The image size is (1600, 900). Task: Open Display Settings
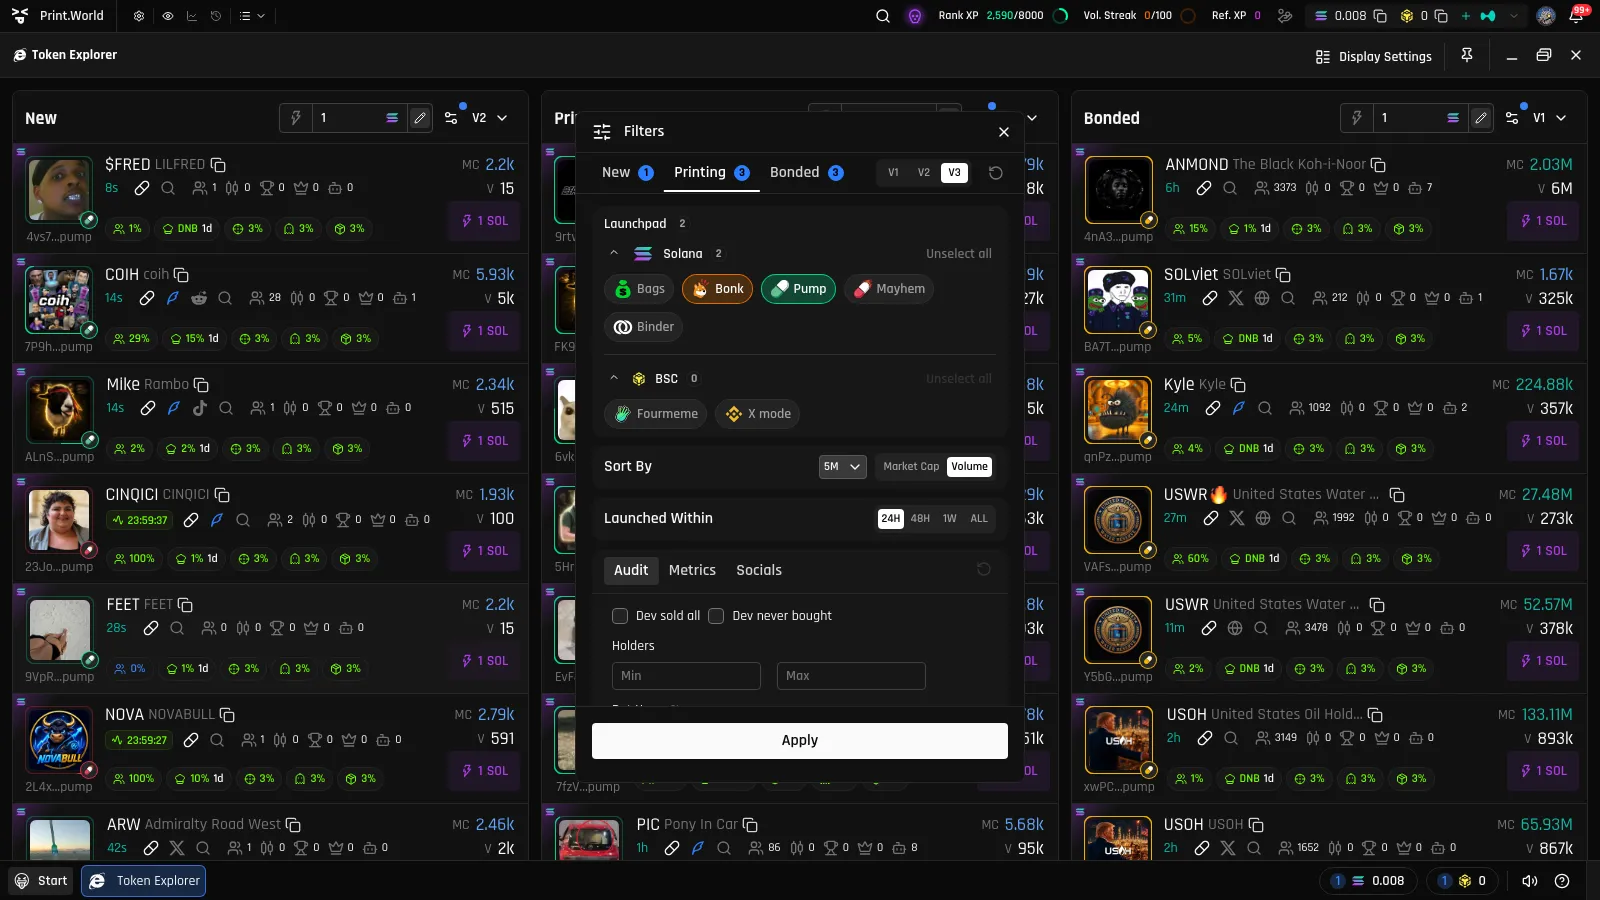pos(1374,56)
